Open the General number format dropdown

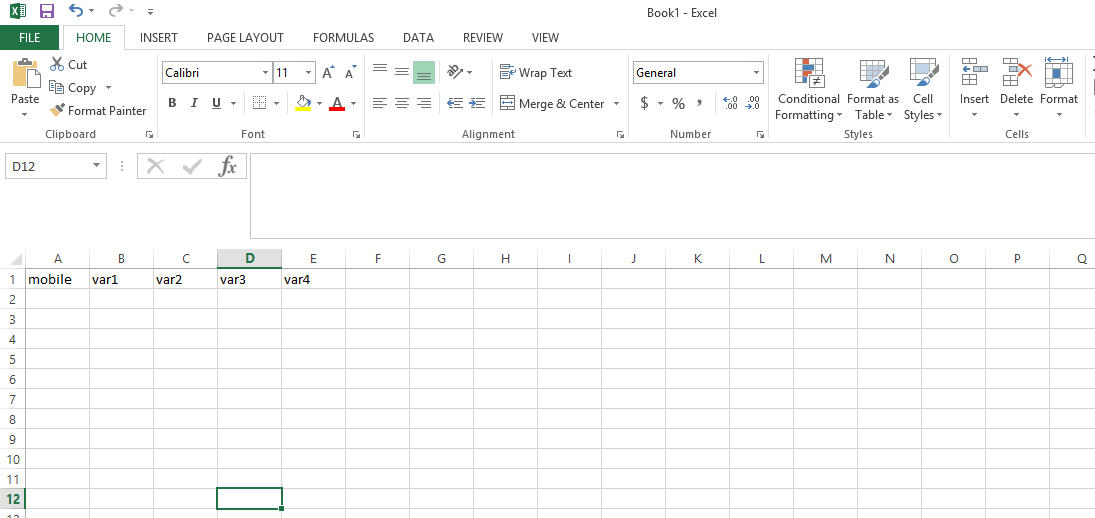pyautogui.click(x=757, y=73)
